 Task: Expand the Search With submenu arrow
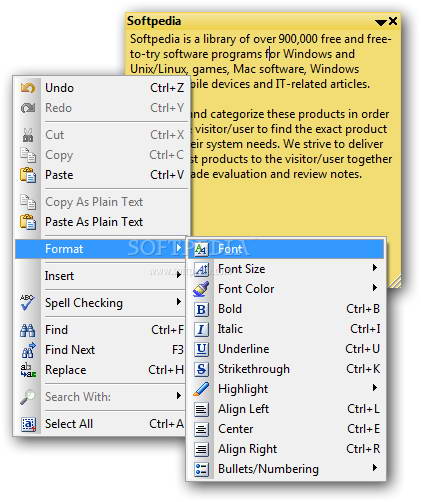click(179, 396)
